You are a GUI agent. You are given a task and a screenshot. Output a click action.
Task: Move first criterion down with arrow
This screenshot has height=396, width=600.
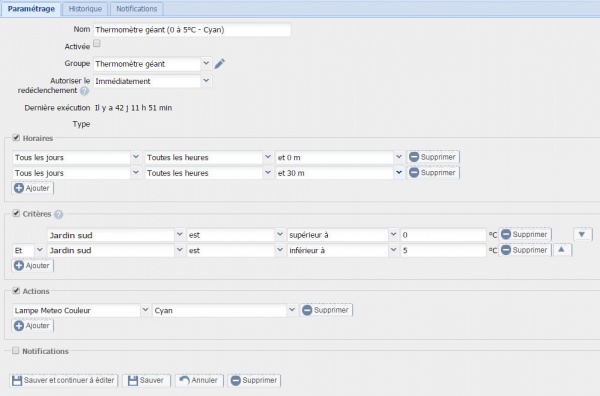582,234
